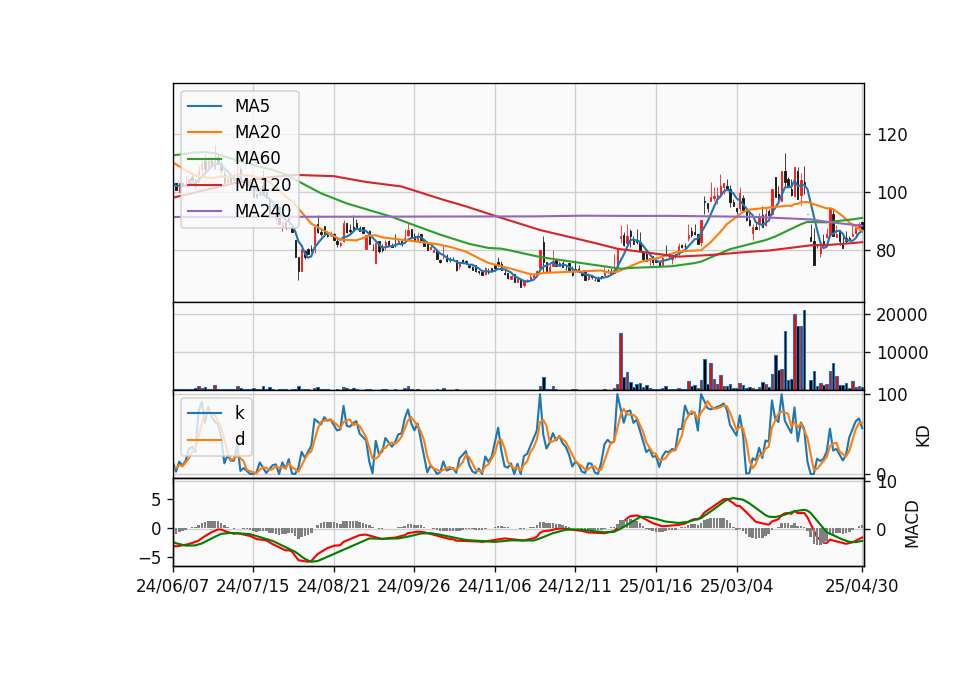
Task: Click the 25/03/04 date axis label
Action: pos(737,586)
